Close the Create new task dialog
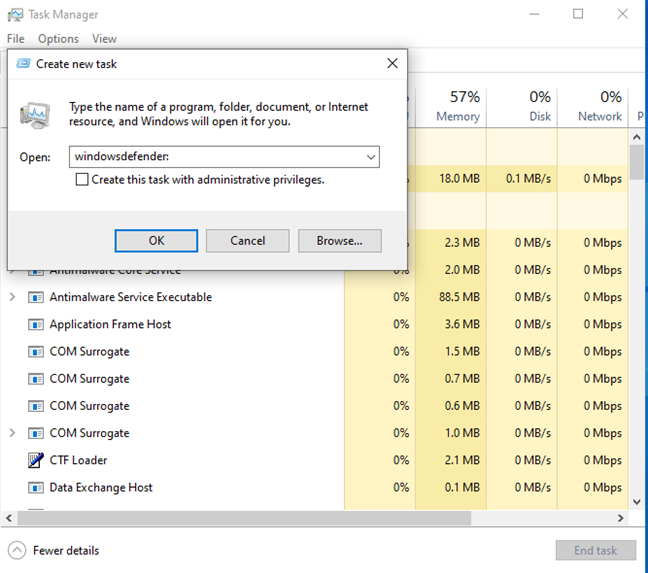The width and height of the screenshot is (648, 573). [392, 63]
